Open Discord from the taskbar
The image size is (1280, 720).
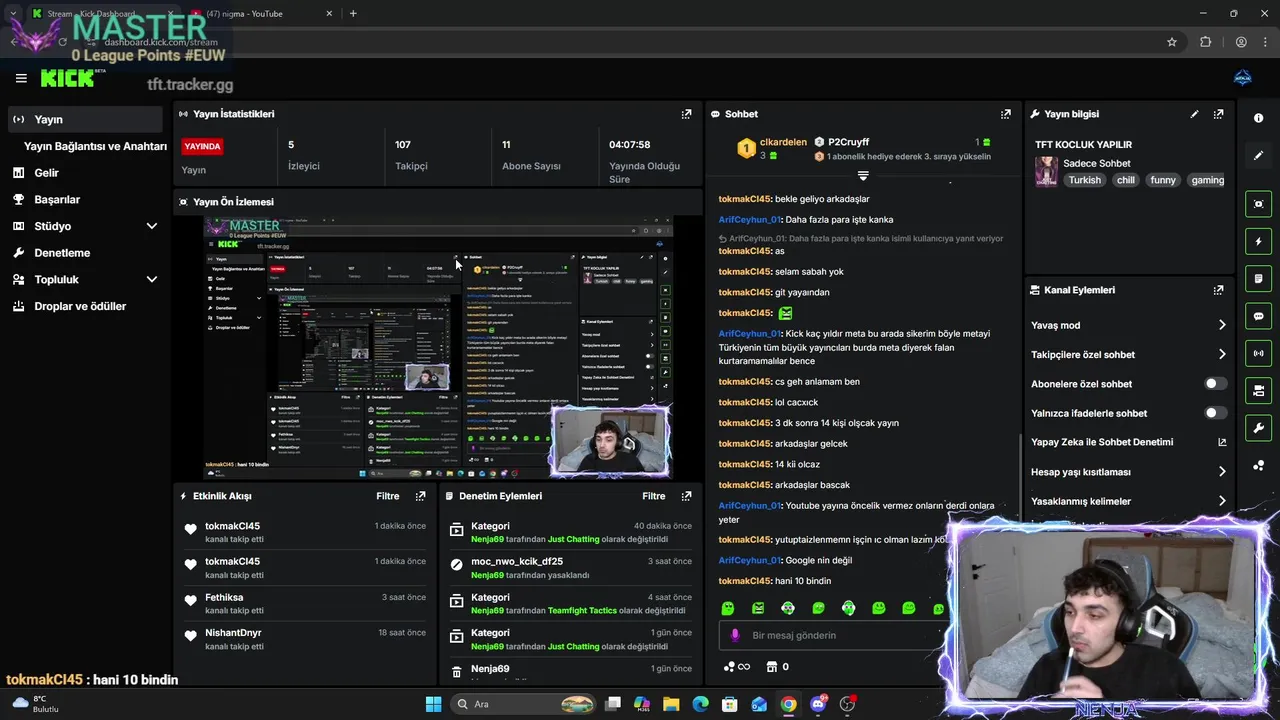[x=818, y=704]
